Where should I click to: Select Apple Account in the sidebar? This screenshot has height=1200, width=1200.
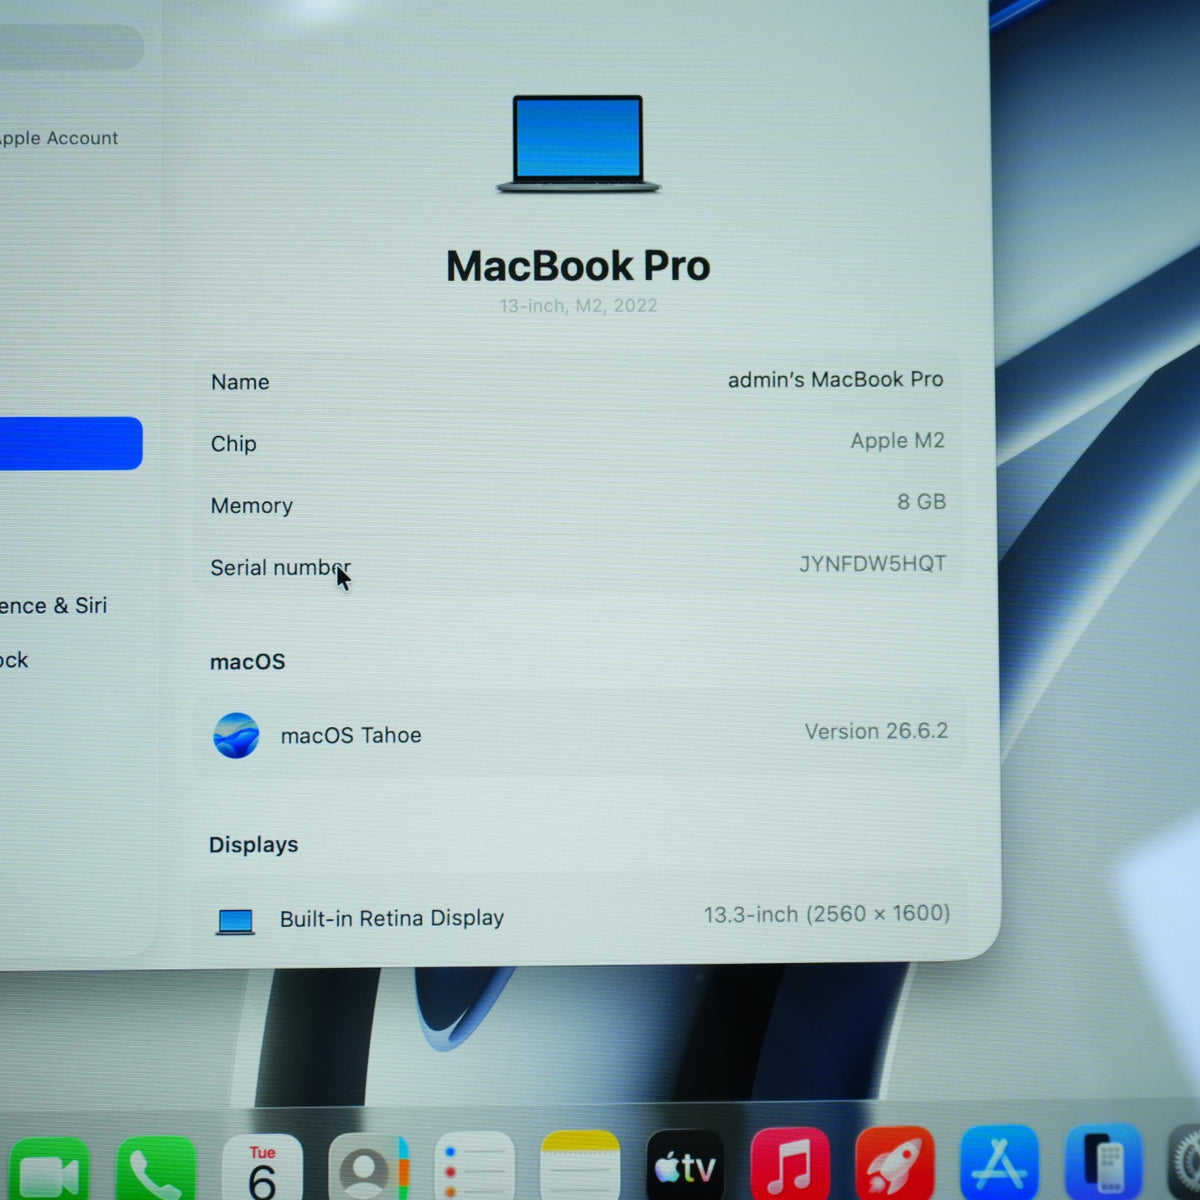pyautogui.click(x=59, y=138)
